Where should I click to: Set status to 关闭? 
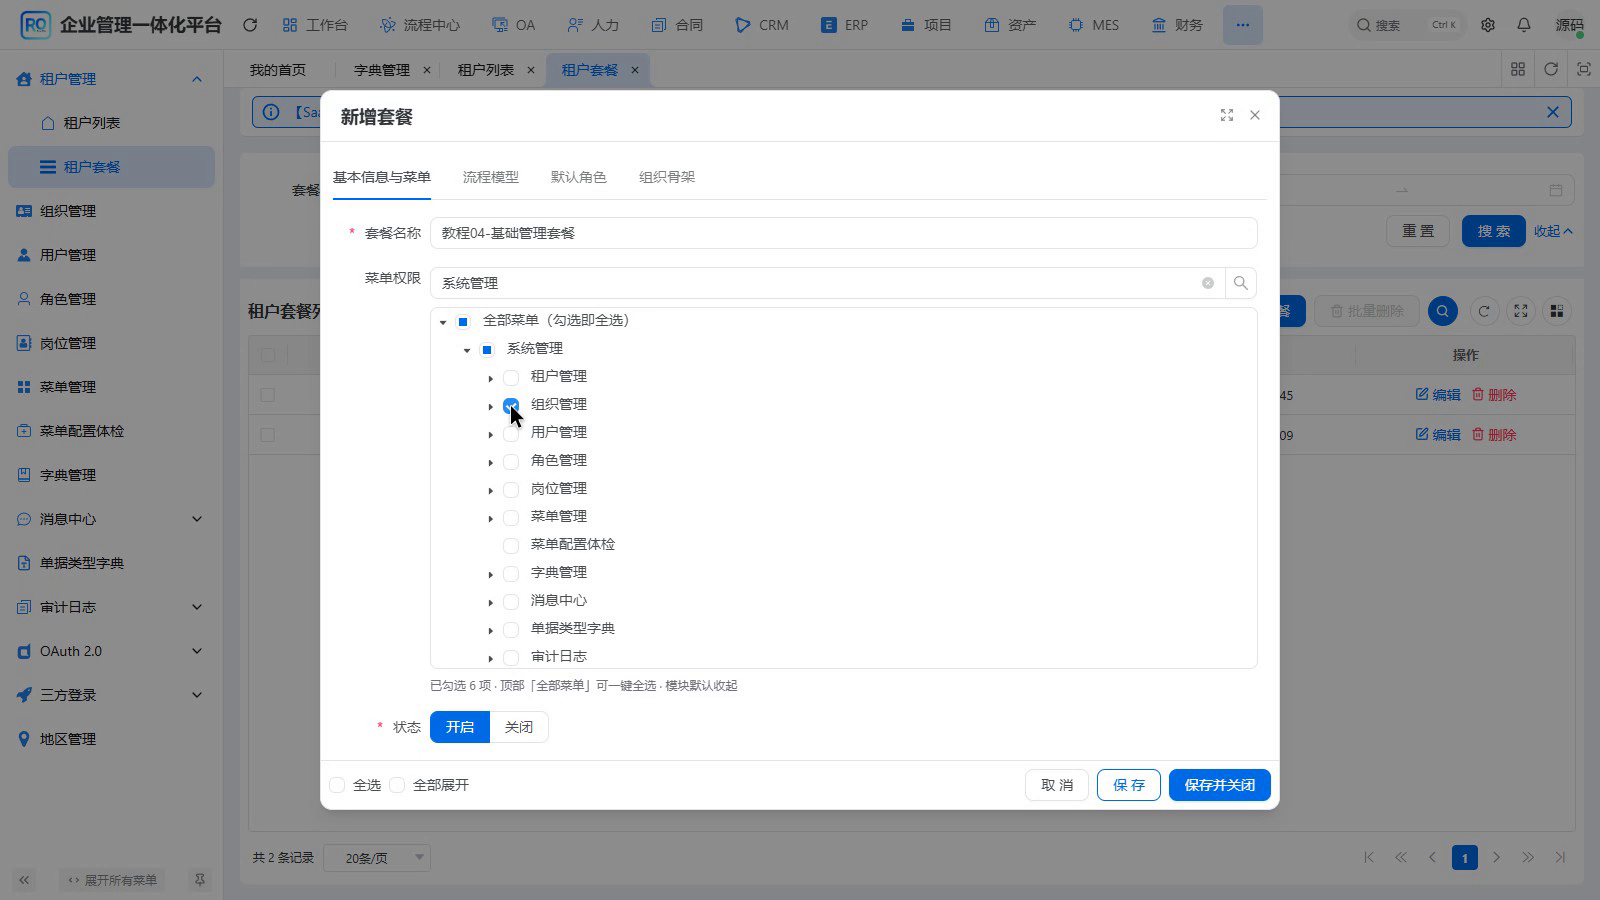519,727
